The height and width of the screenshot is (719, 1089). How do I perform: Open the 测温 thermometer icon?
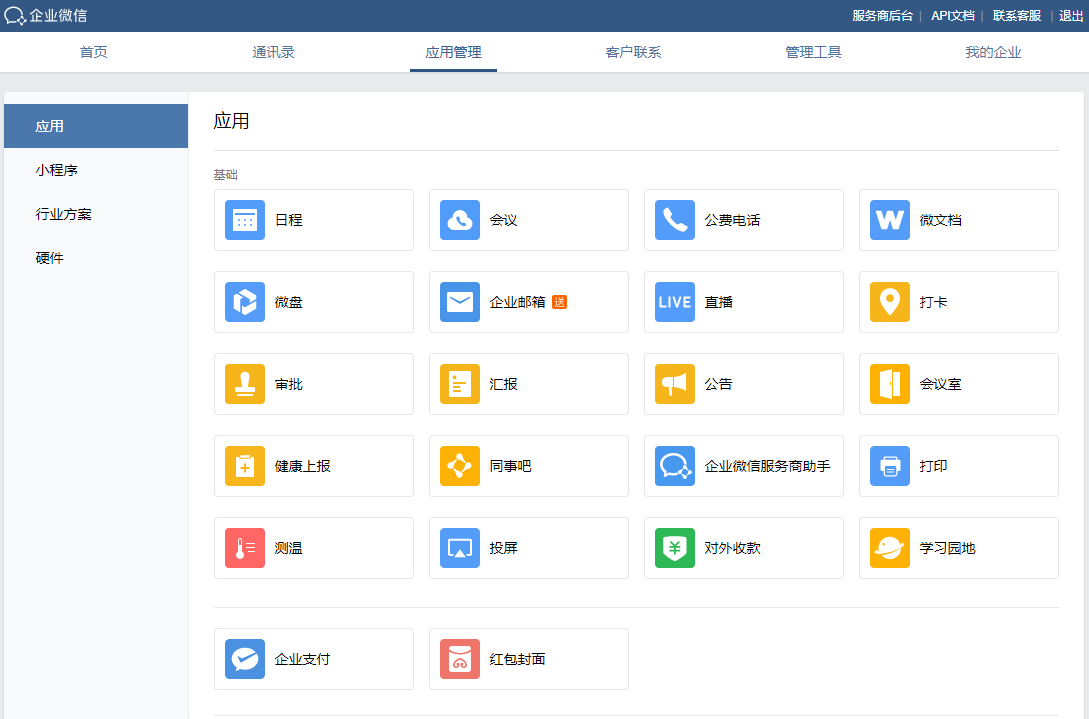(245, 548)
